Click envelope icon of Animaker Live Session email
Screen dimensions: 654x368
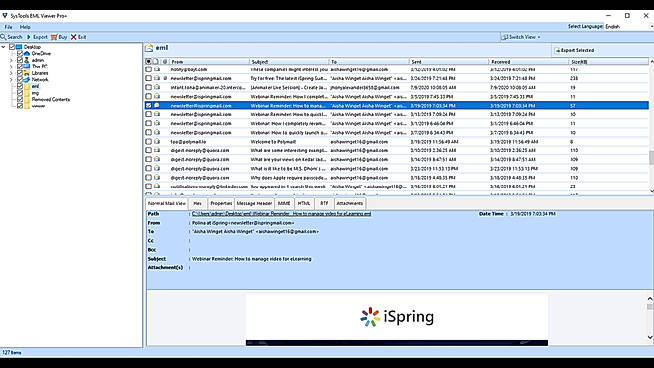tap(157, 87)
